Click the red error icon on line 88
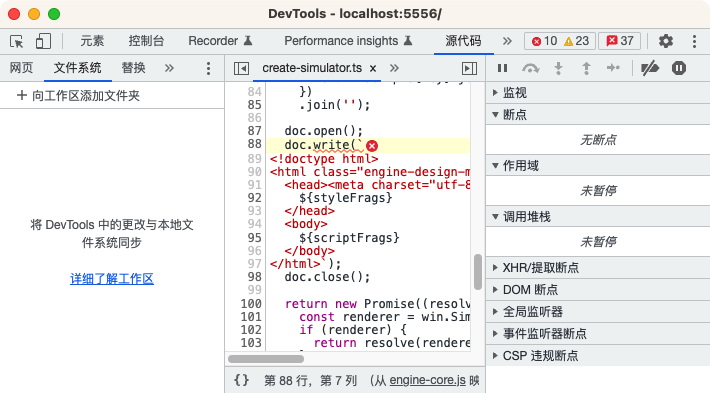Image resolution: width=710 pixels, height=393 pixels. click(x=372, y=146)
